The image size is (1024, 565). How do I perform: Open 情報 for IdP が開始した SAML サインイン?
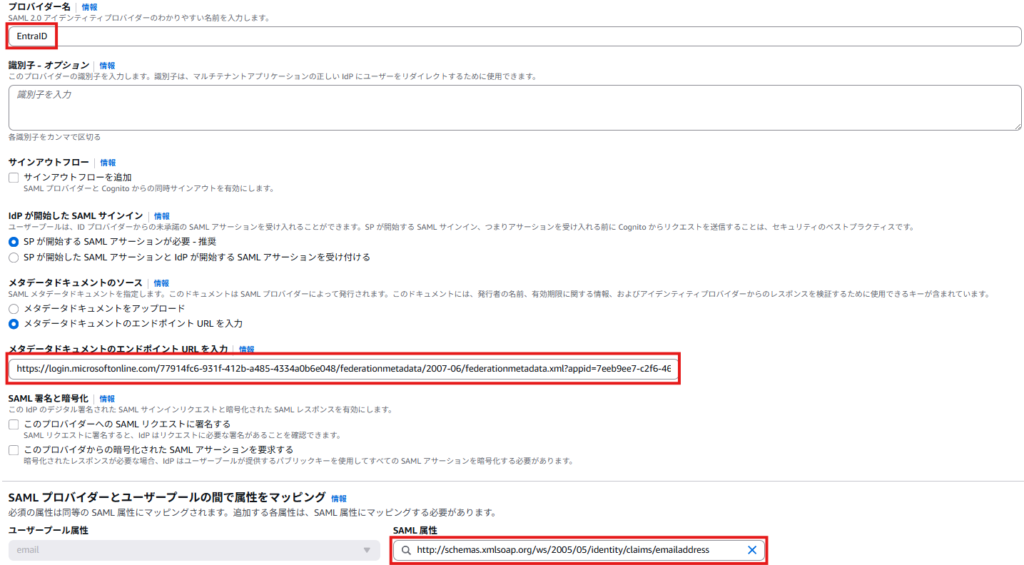pos(162,216)
